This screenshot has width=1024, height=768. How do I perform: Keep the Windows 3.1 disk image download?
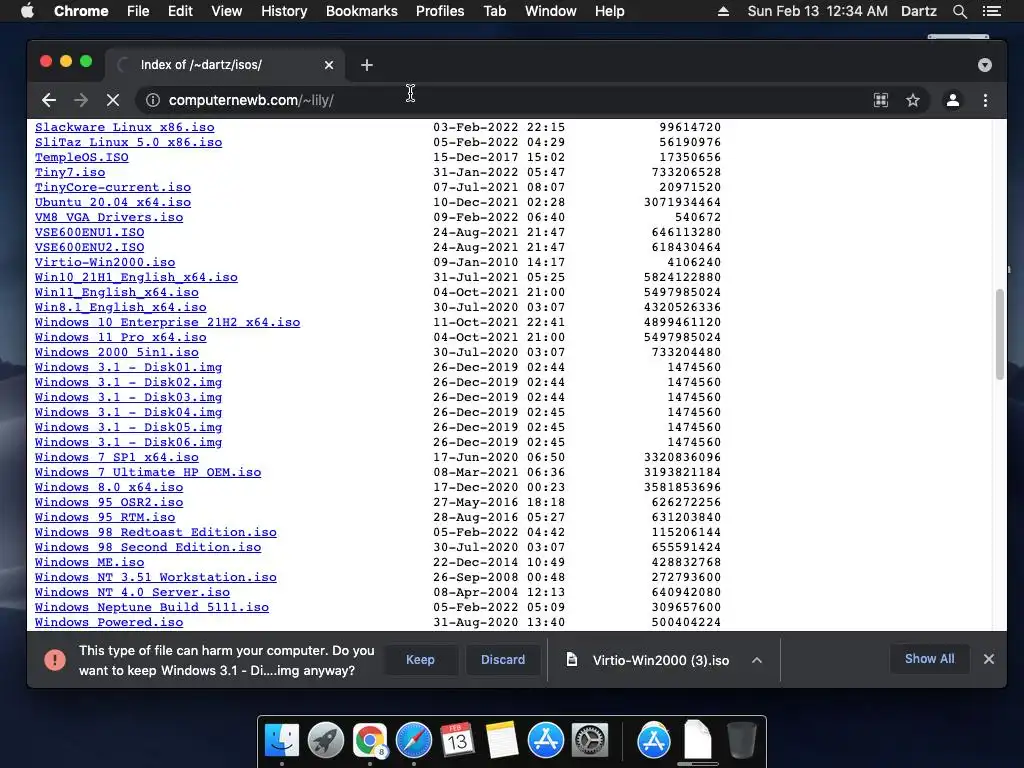tap(420, 660)
